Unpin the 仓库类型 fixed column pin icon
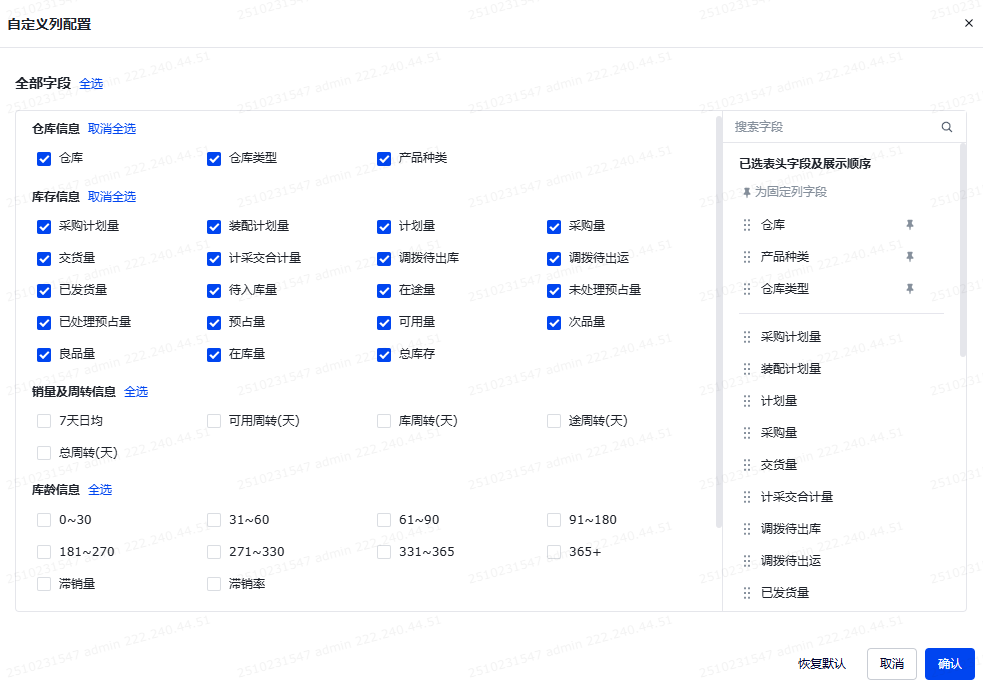 (910, 288)
